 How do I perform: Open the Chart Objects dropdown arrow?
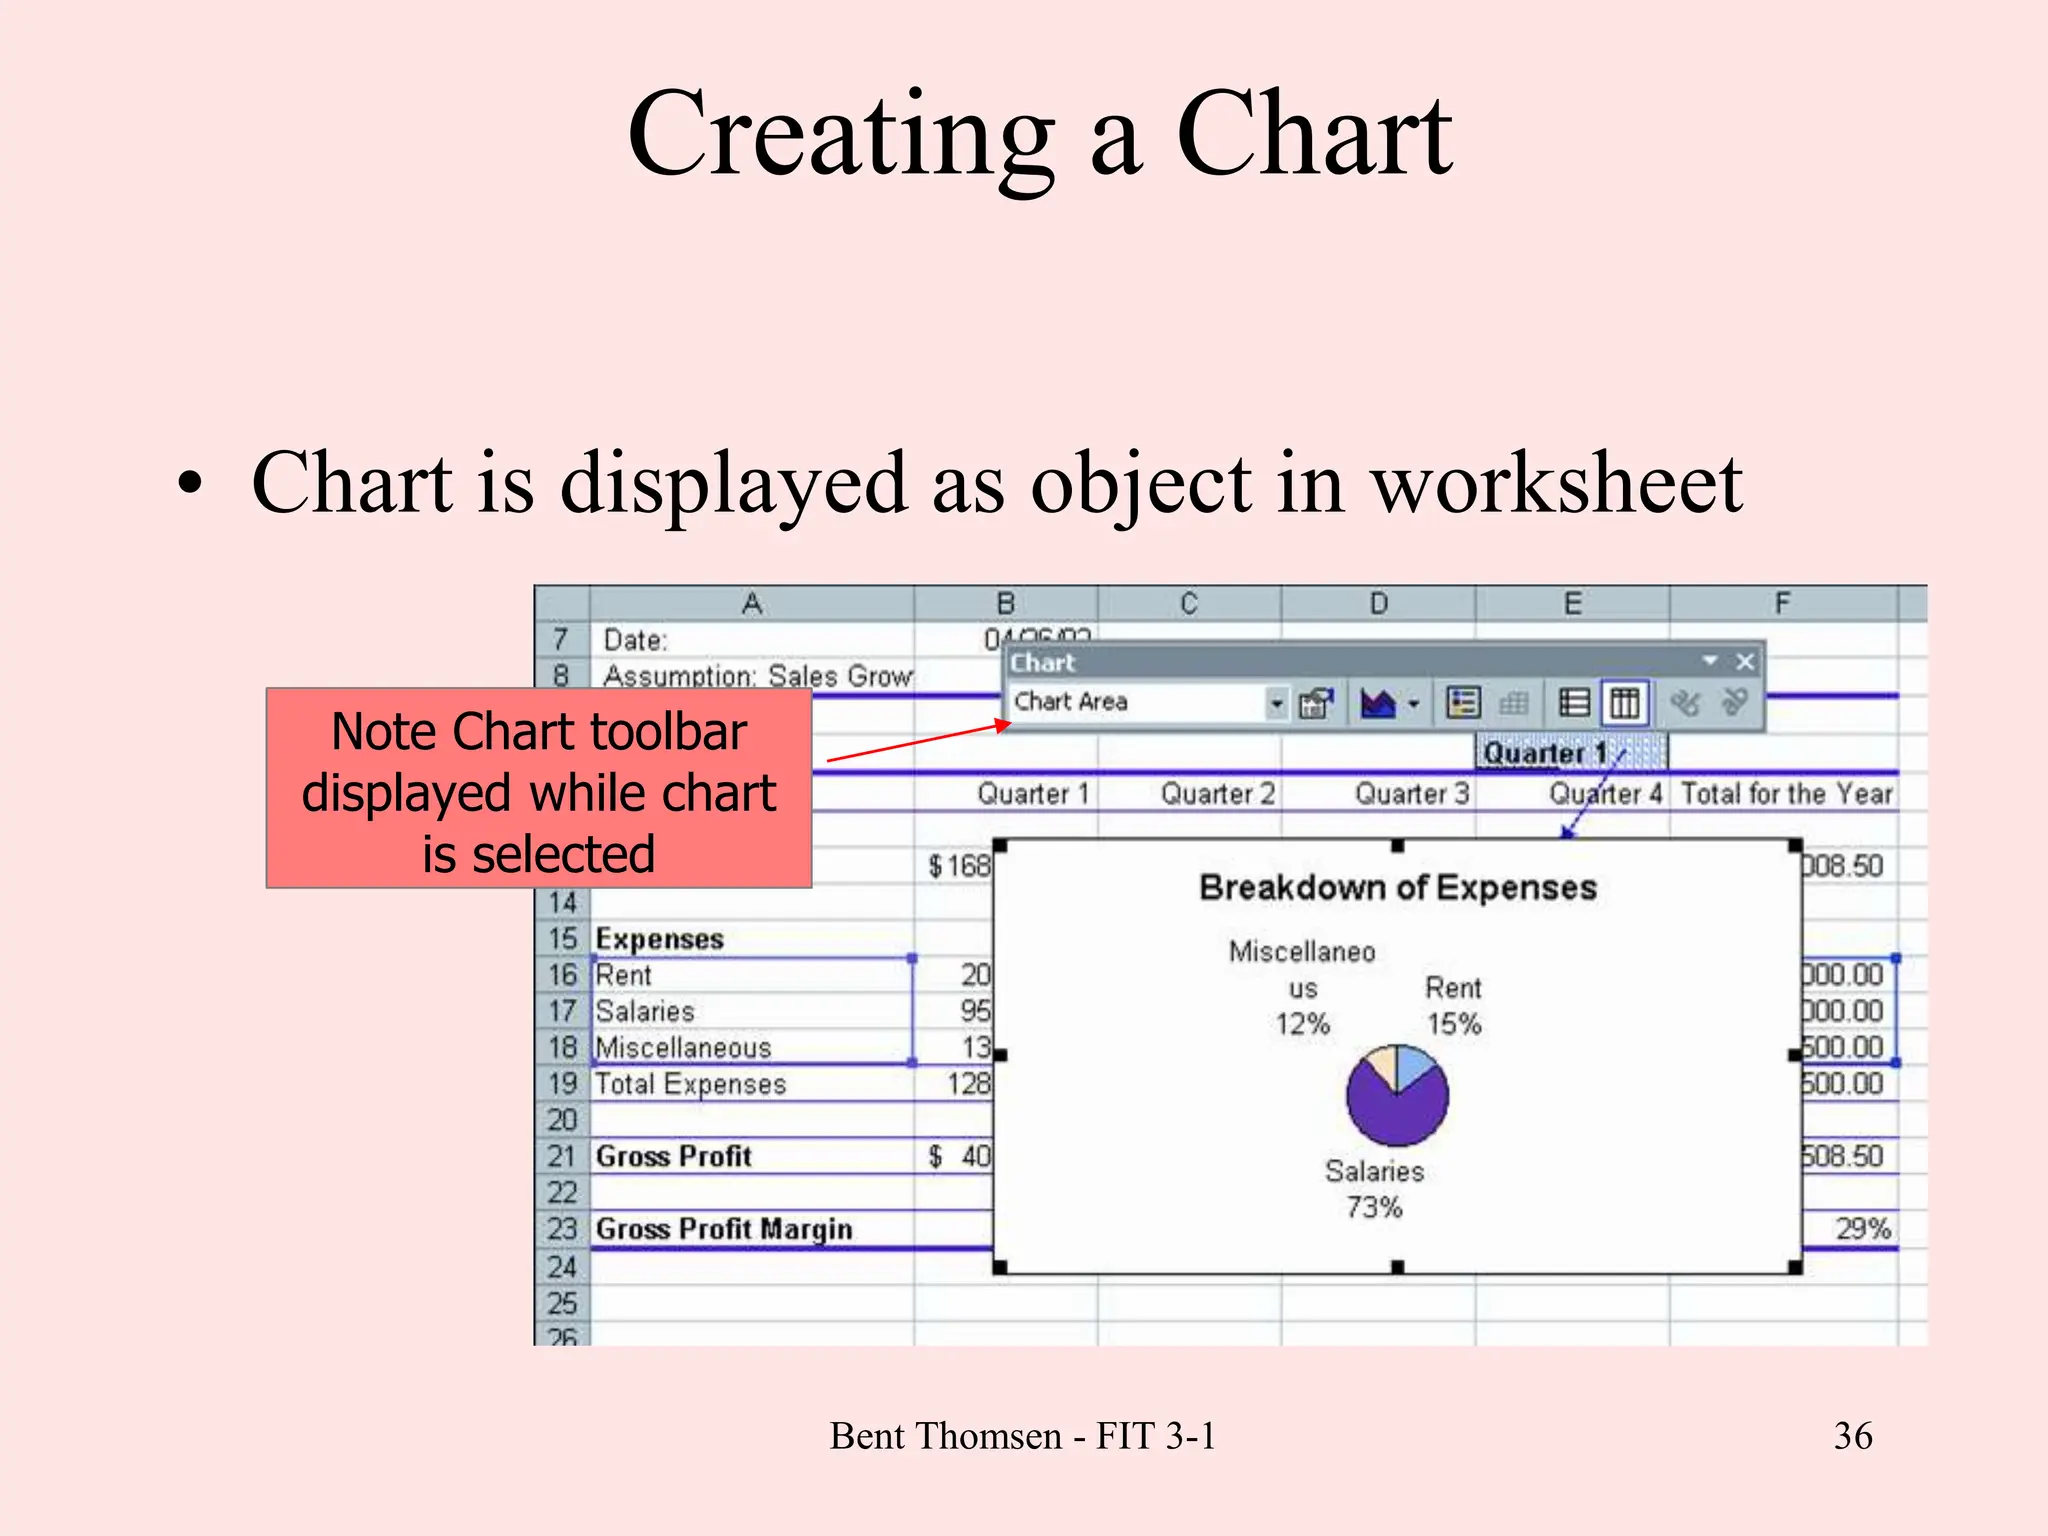pos(1276,703)
